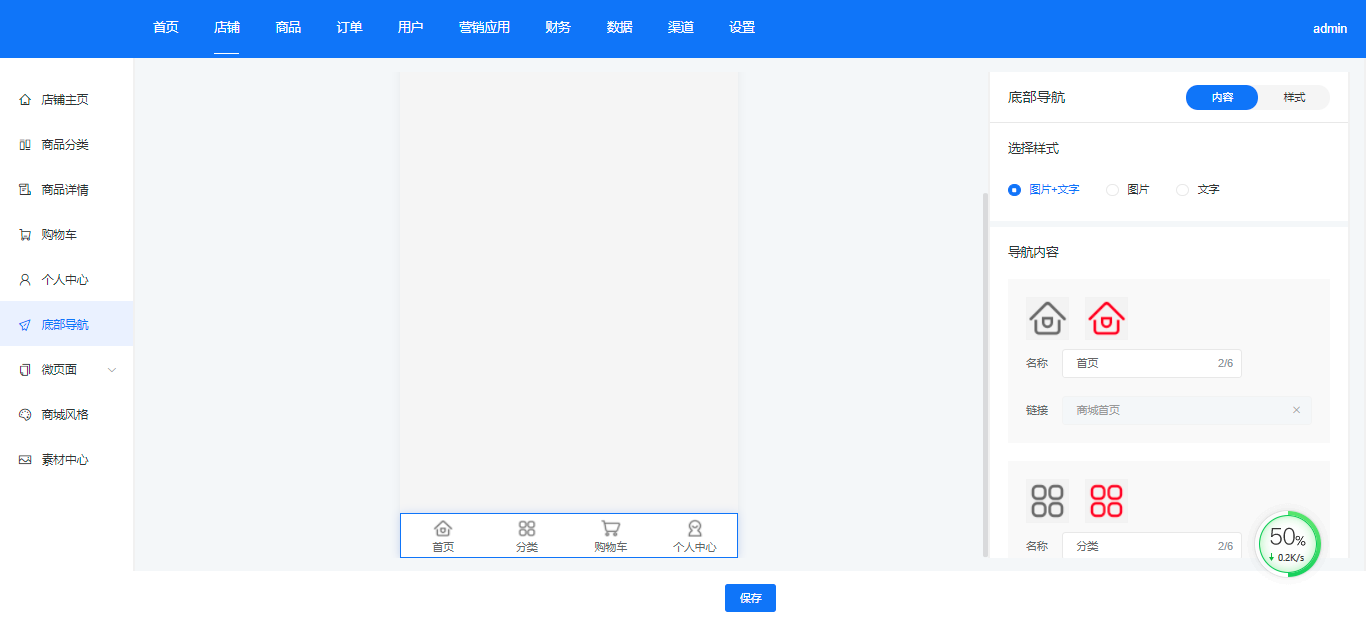The height and width of the screenshot is (625, 1366).
Task: Tap the category icon in preview bar
Action: (x=527, y=529)
